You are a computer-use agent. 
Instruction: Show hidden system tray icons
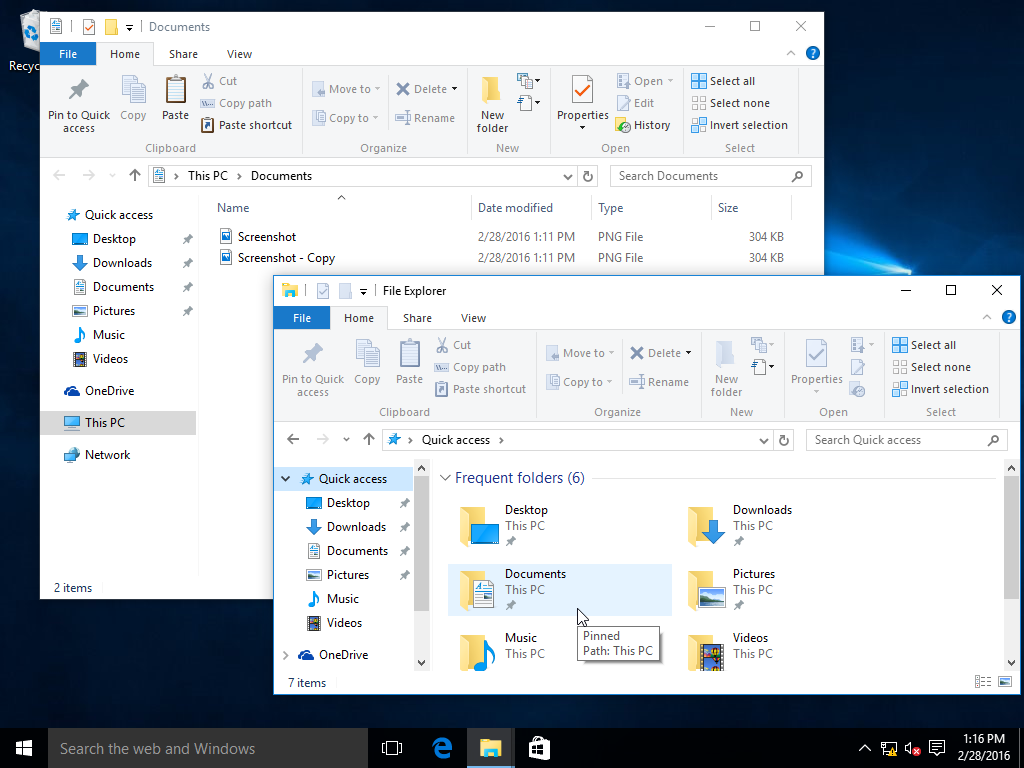click(864, 748)
